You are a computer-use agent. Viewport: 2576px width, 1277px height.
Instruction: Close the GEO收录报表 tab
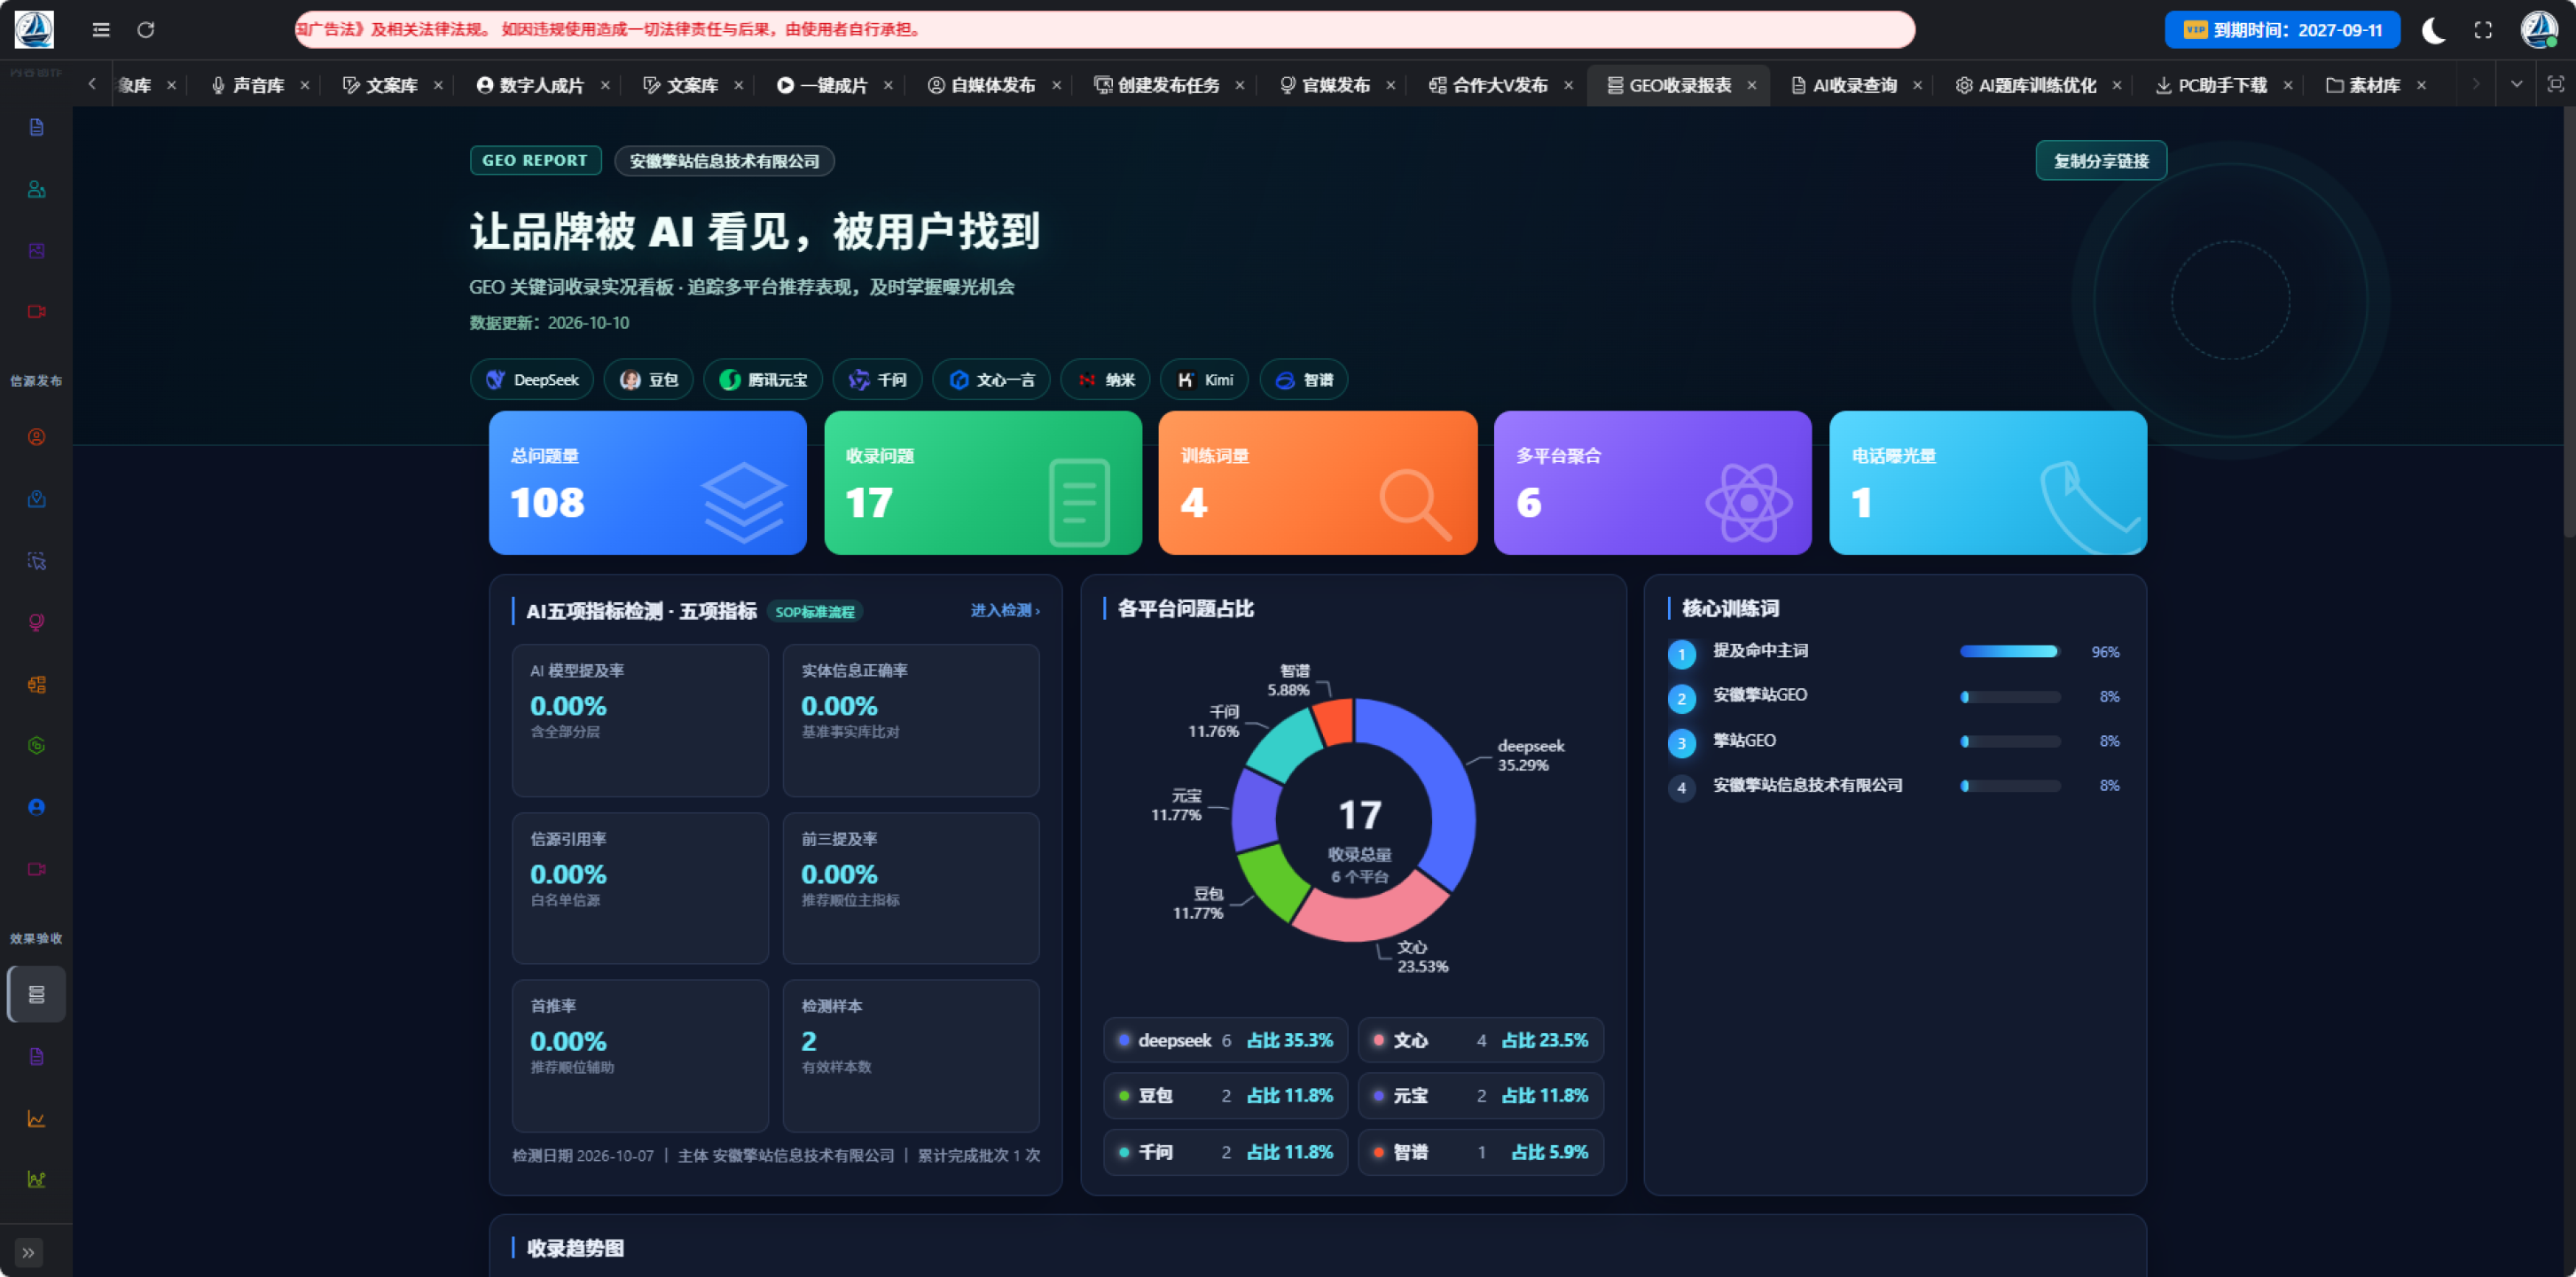[1751, 86]
